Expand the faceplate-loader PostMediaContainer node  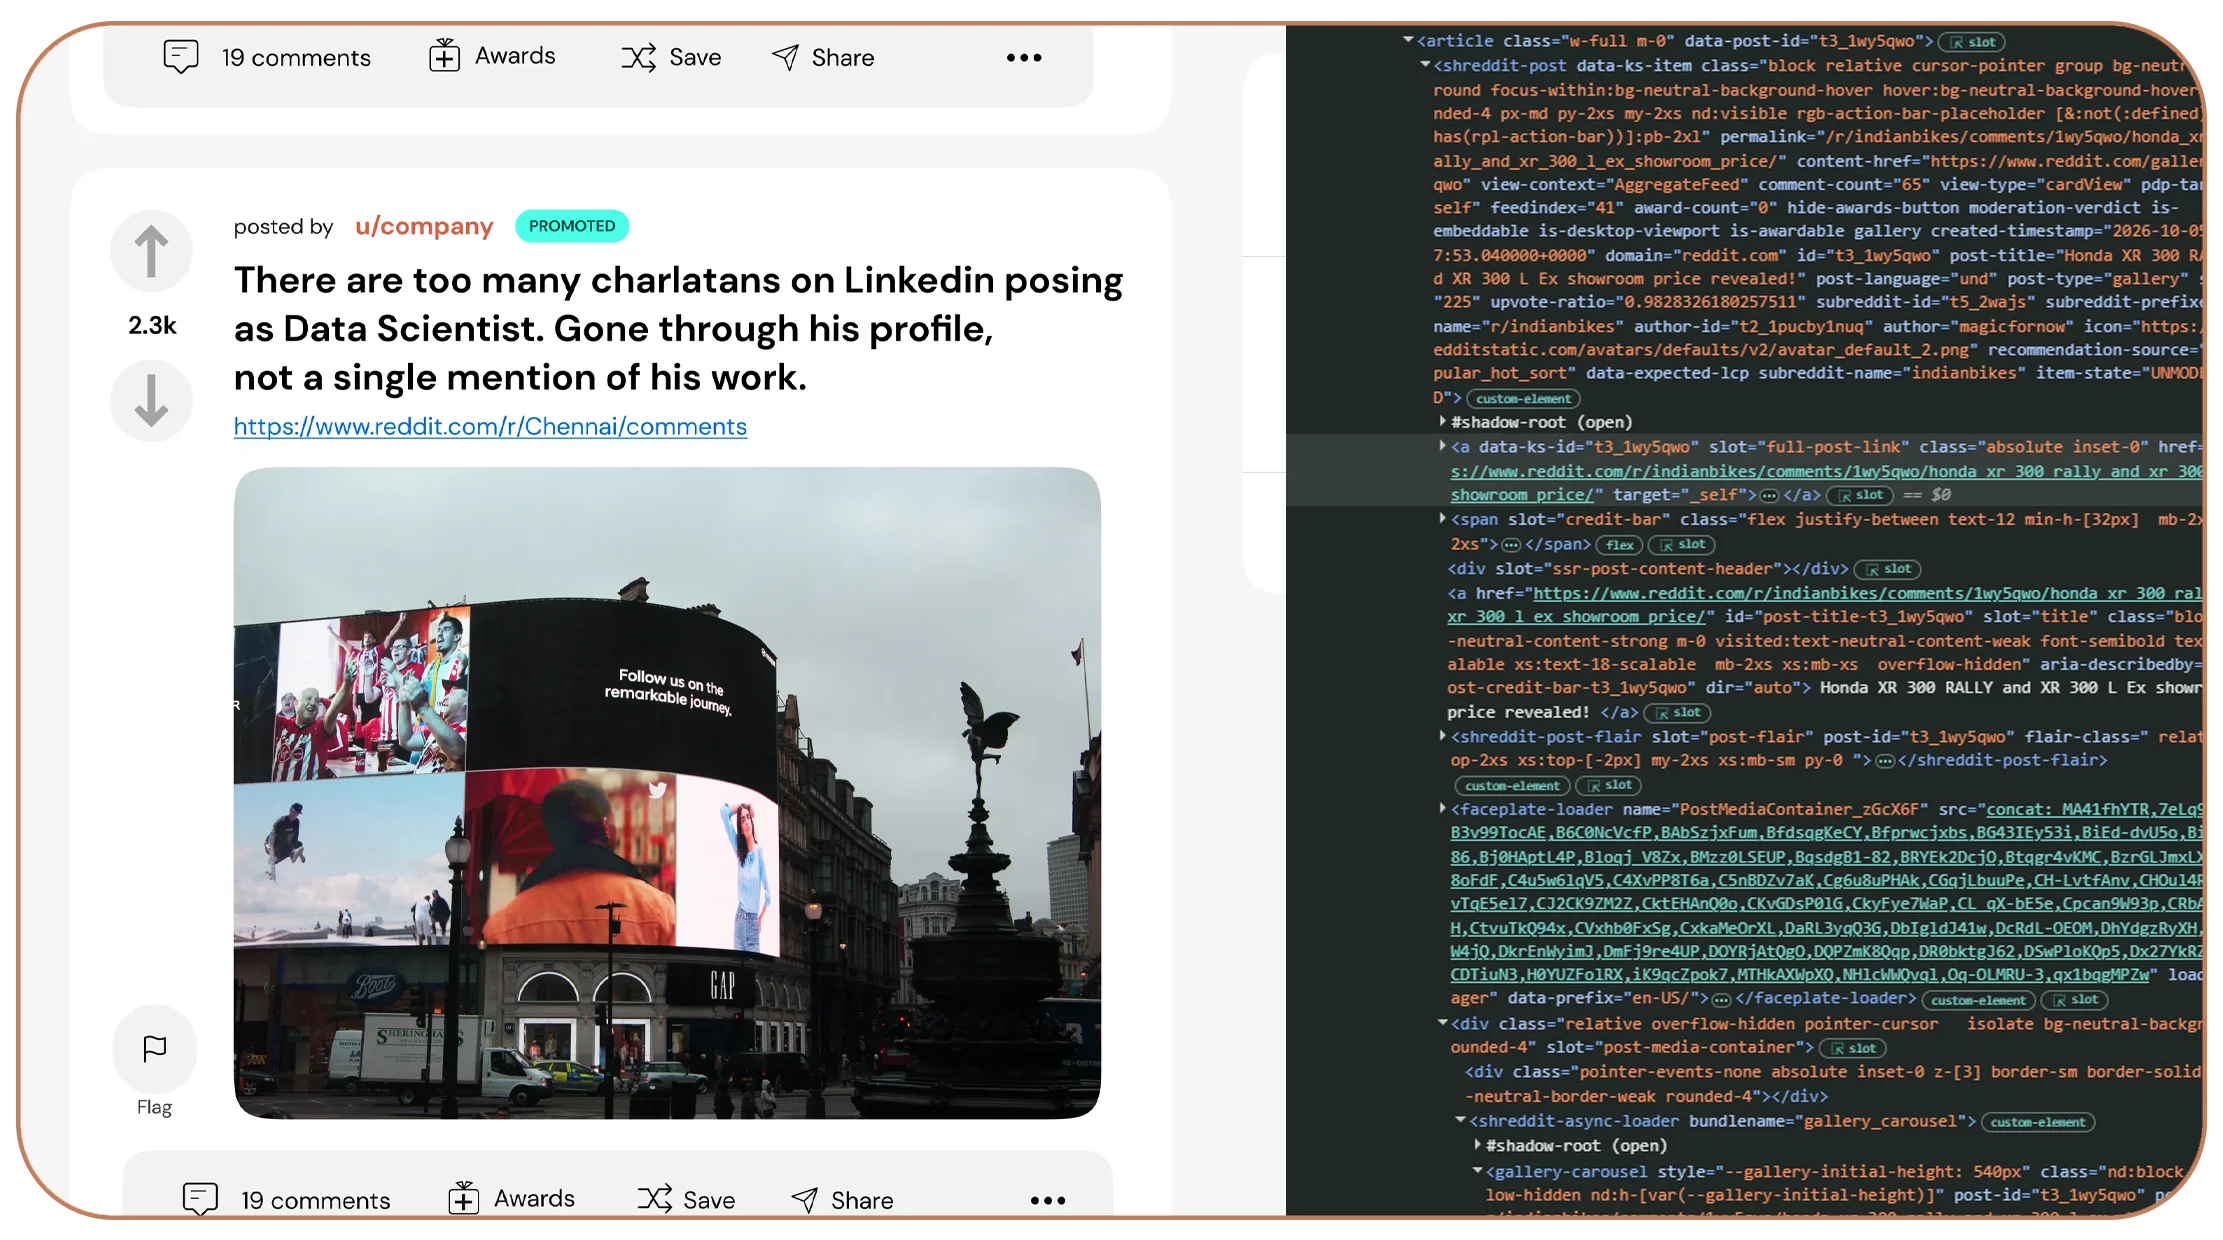(1442, 808)
